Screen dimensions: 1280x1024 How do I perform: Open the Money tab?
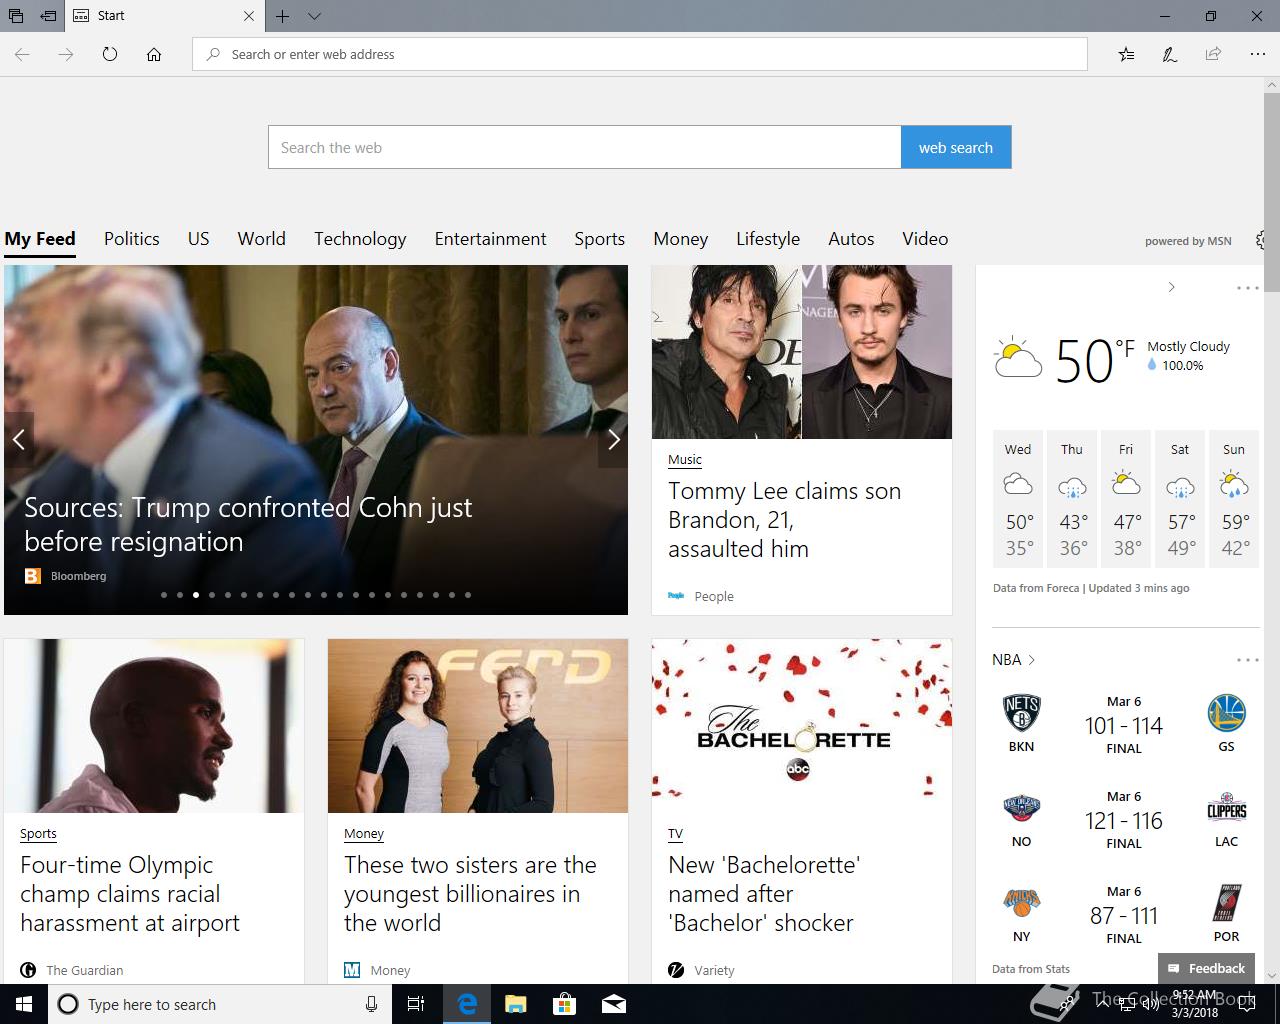click(x=681, y=239)
